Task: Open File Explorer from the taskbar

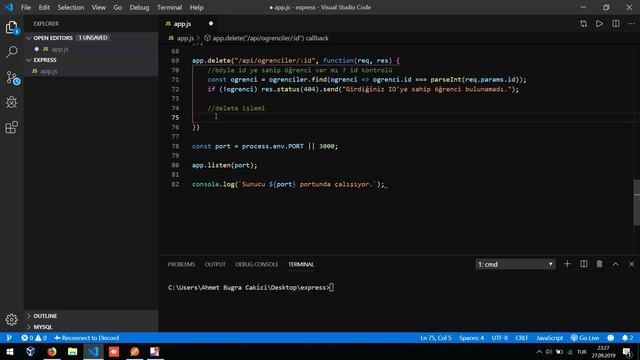Action: [73, 351]
